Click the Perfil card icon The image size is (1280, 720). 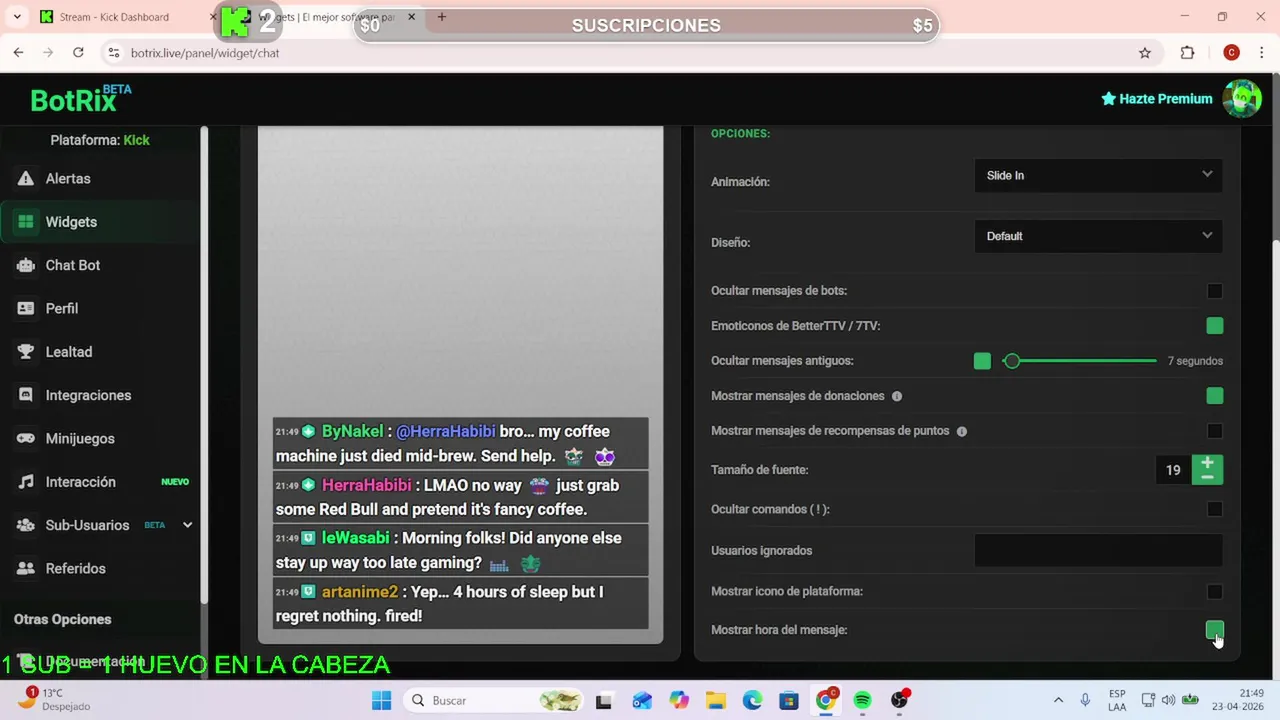(26, 308)
